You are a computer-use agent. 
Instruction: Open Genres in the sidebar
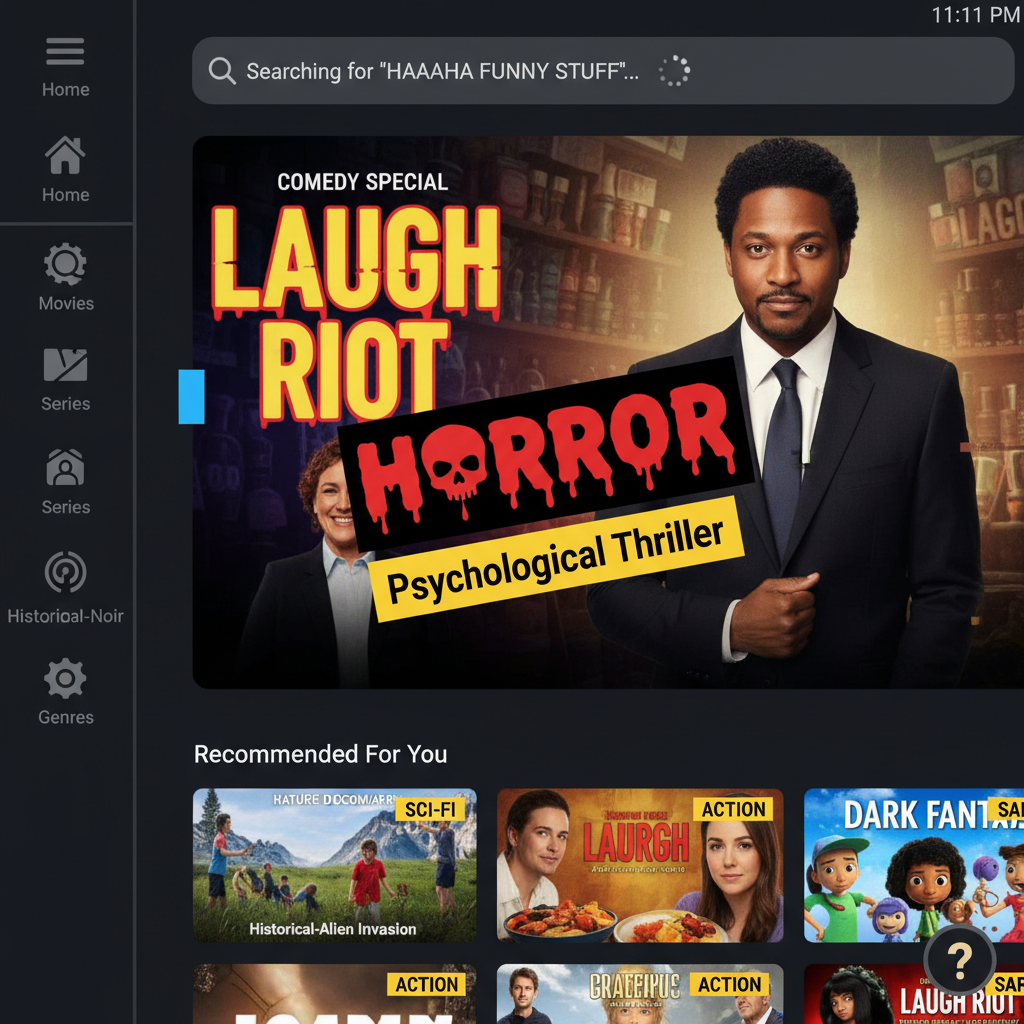[x=65, y=679]
